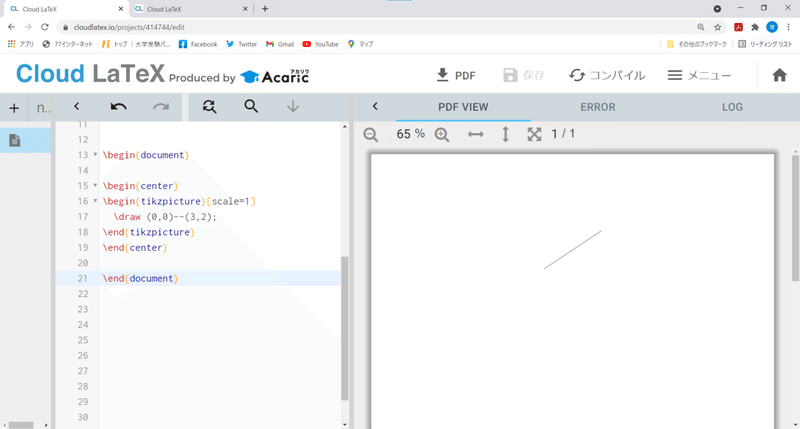This screenshot has width=800, height=429.
Task: Zoom in the PDF preview
Action: coord(442,135)
